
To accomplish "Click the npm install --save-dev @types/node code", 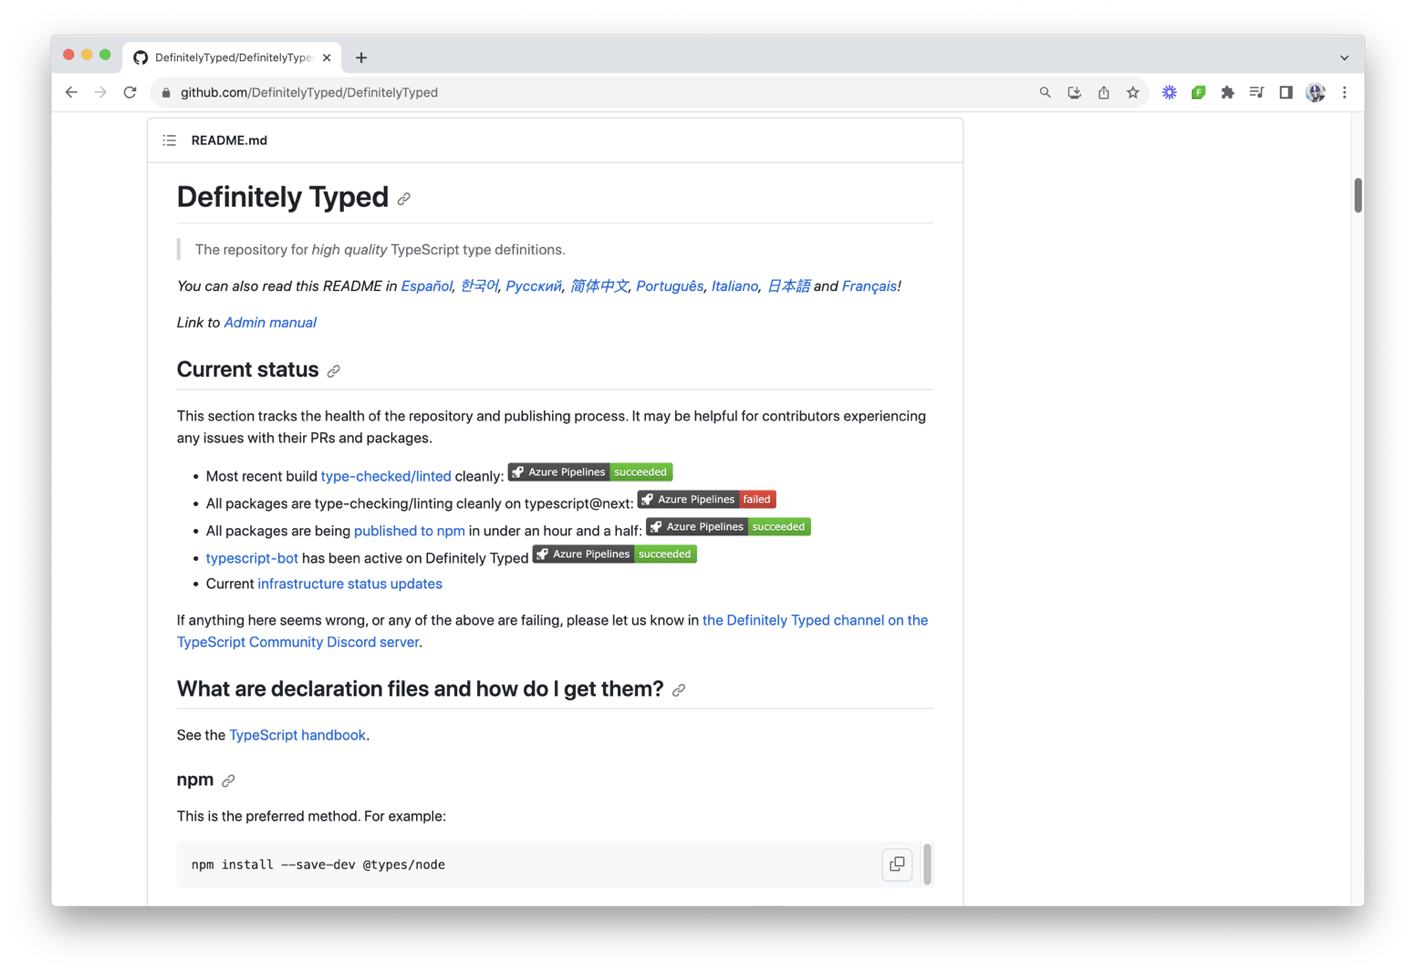I will 318,865.
